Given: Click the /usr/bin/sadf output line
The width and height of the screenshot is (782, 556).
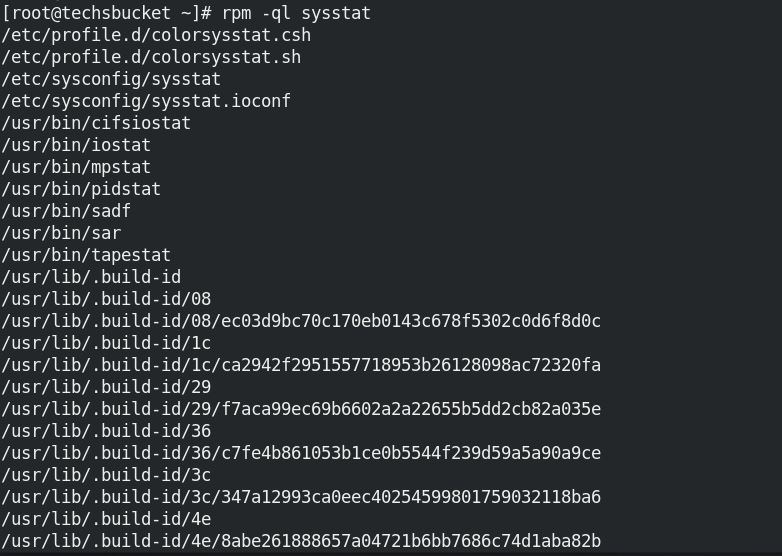Looking at the screenshot, I should pyautogui.click(x=66, y=211).
